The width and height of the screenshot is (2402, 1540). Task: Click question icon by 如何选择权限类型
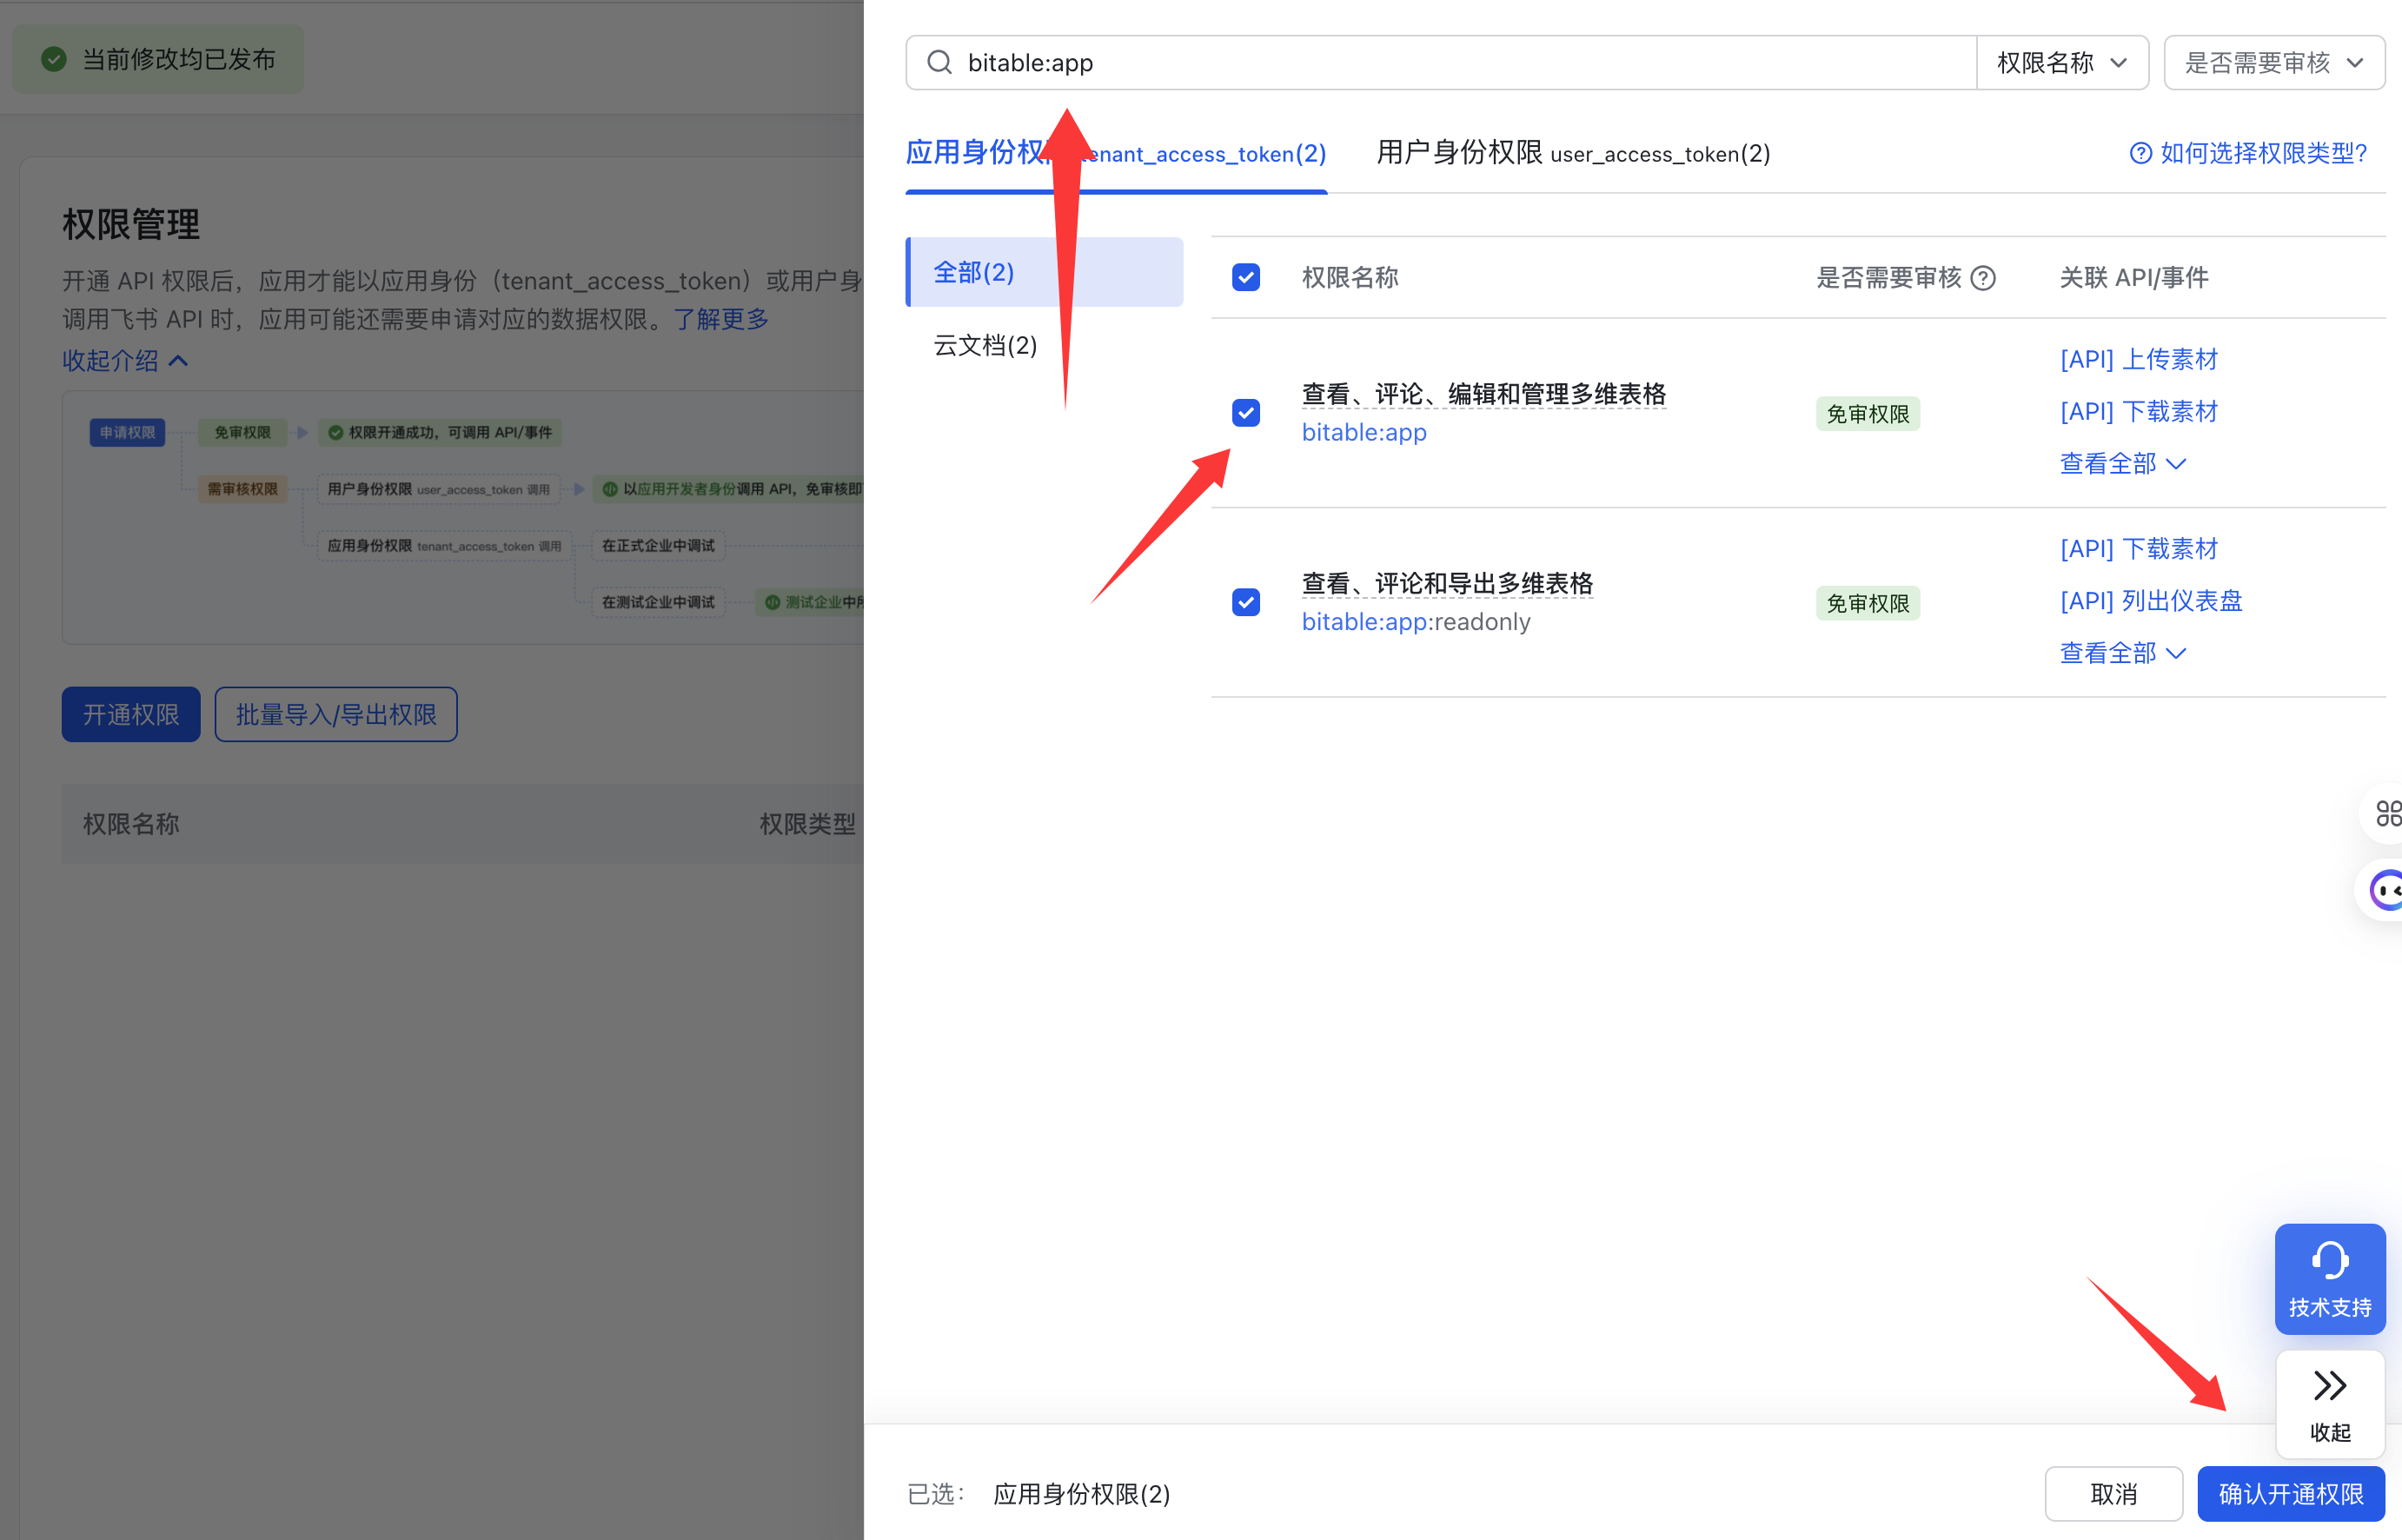(2140, 153)
